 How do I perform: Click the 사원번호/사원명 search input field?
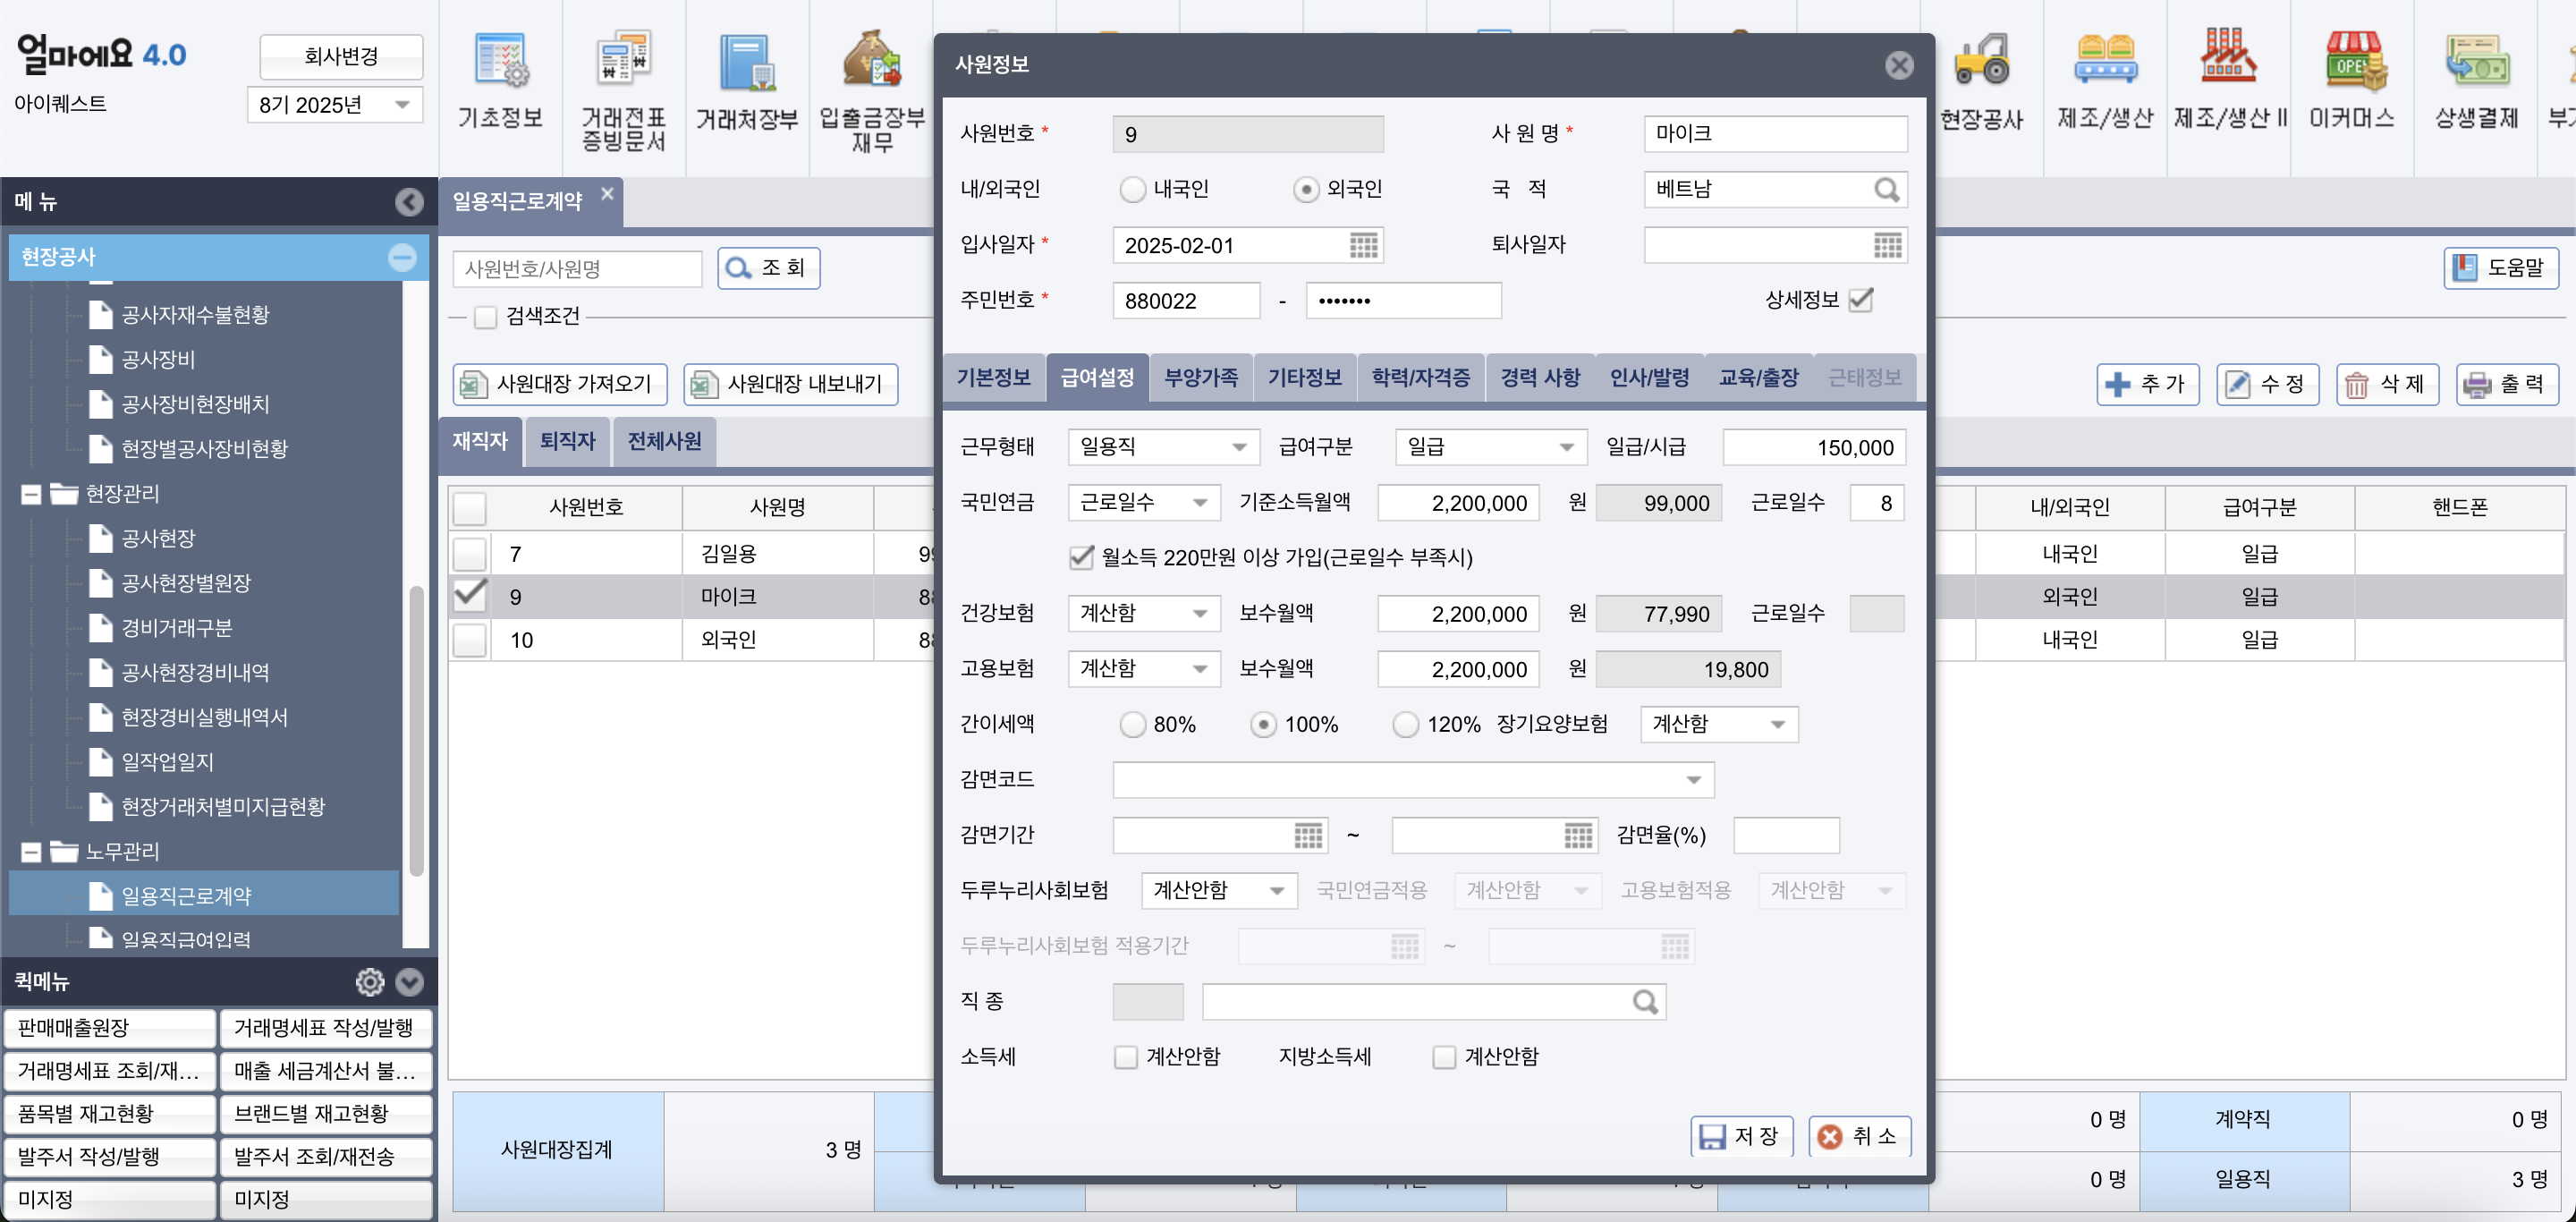point(578,268)
